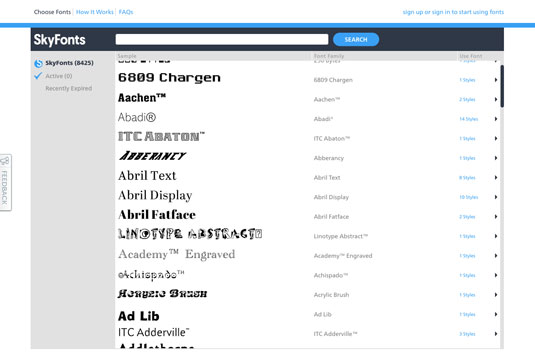Click the Choose Fonts nav item
This screenshot has width=535, height=361.
pyautogui.click(x=52, y=12)
